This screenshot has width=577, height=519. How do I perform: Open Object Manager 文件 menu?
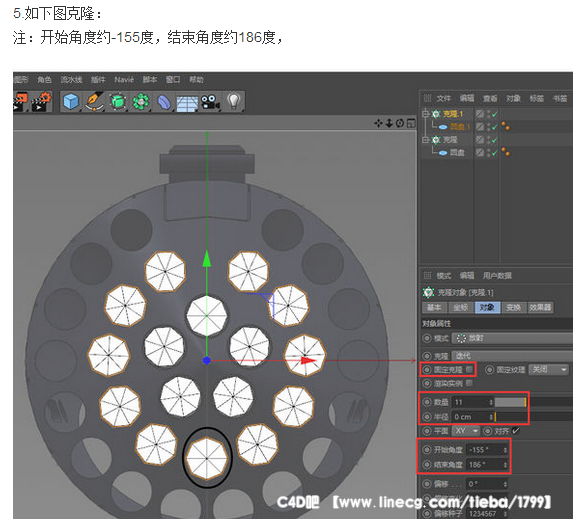[443, 98]
